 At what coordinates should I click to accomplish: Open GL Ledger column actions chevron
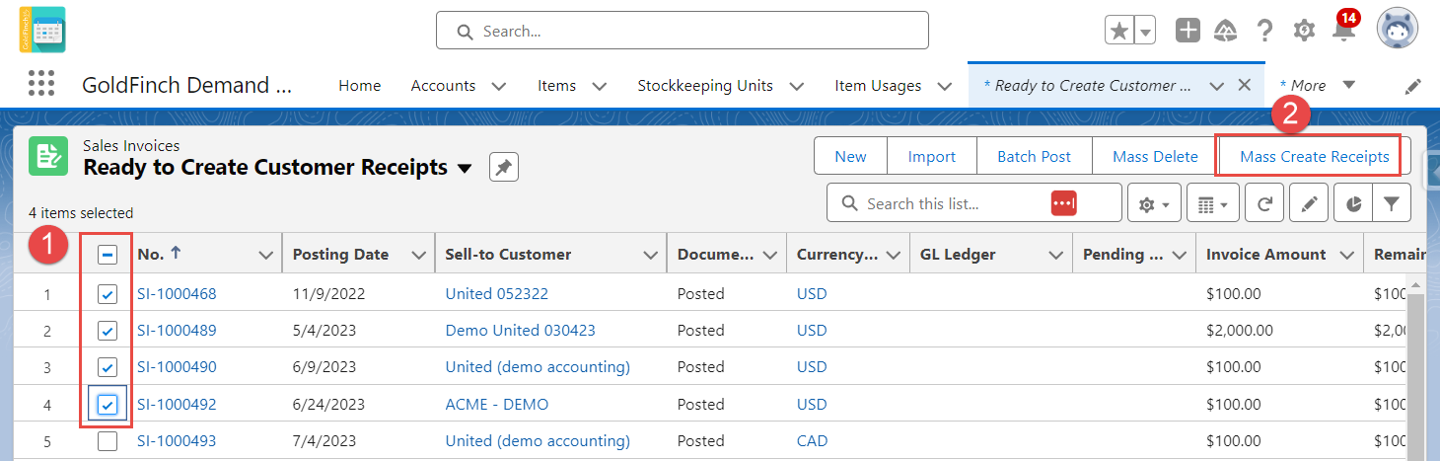tap(1055, 255)
